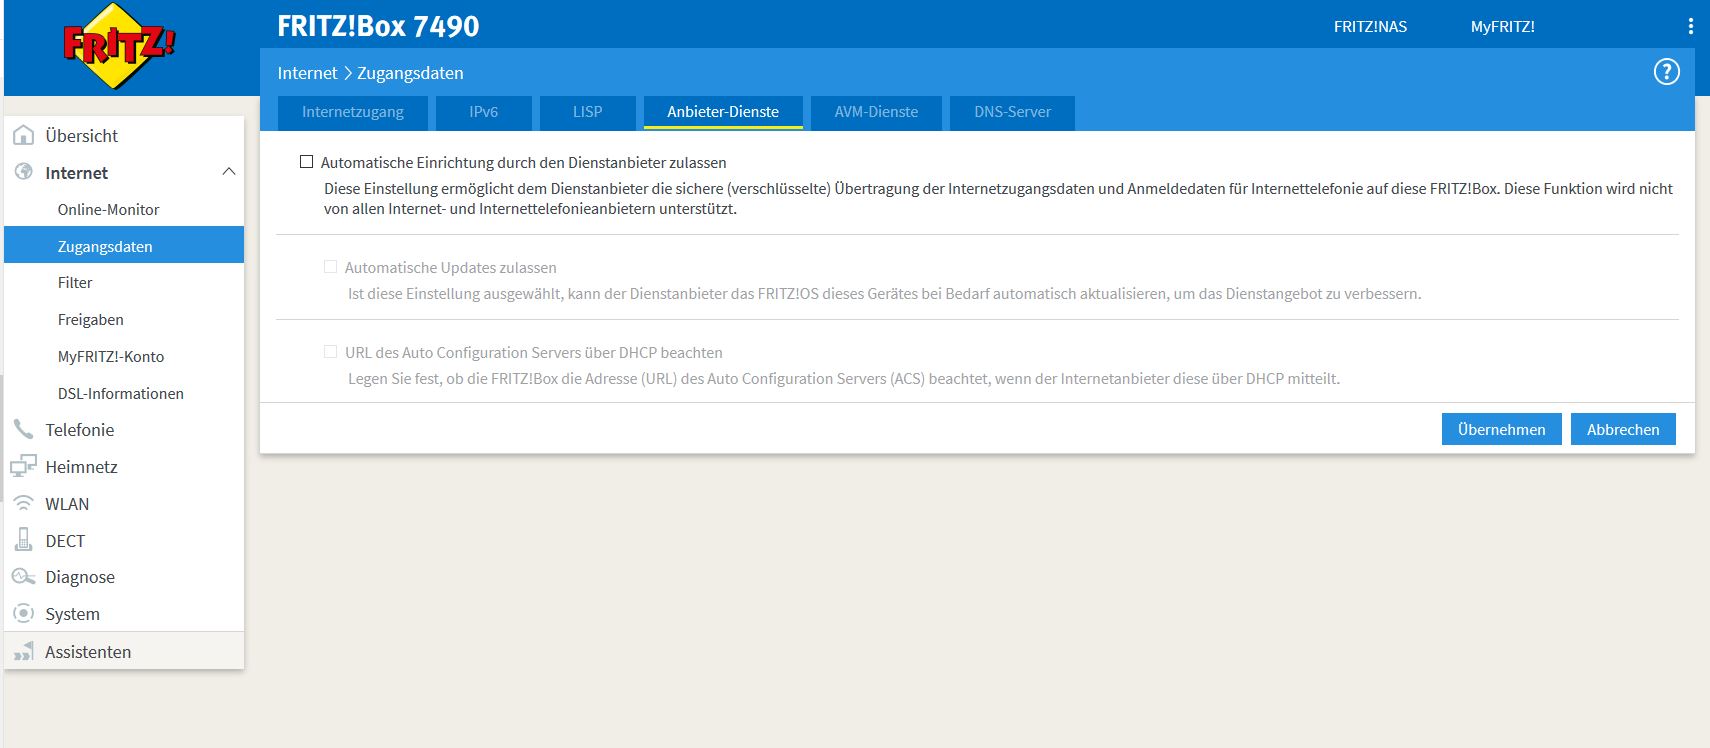Click the Heimnetz network icon
1710x748 pixels.
(23, 466)
